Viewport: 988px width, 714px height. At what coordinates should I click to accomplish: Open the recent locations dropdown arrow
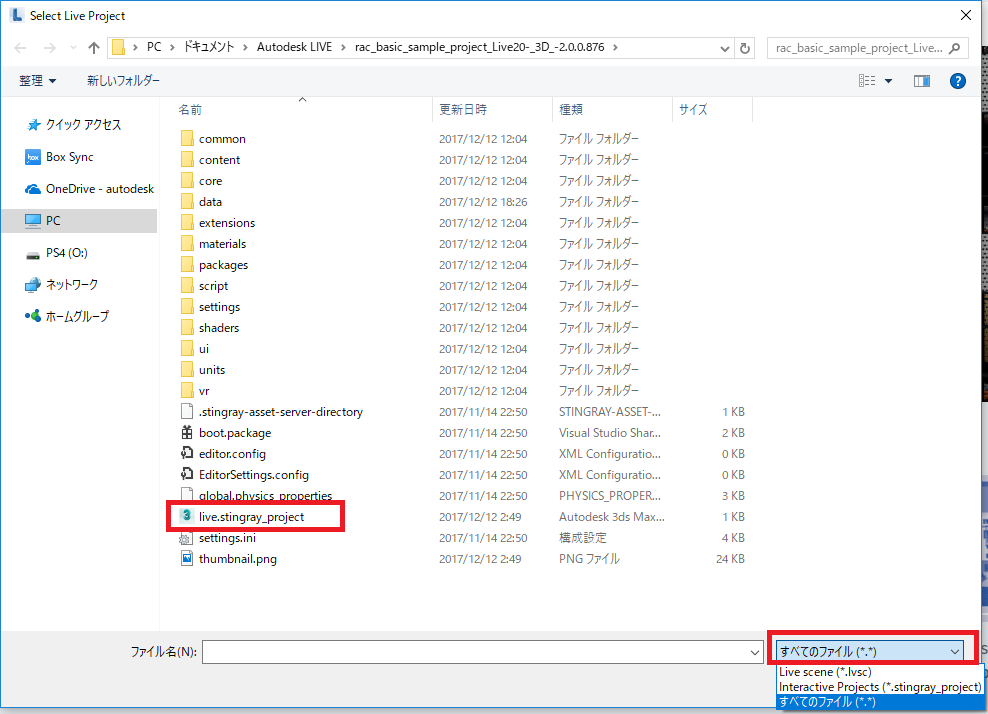73,48
